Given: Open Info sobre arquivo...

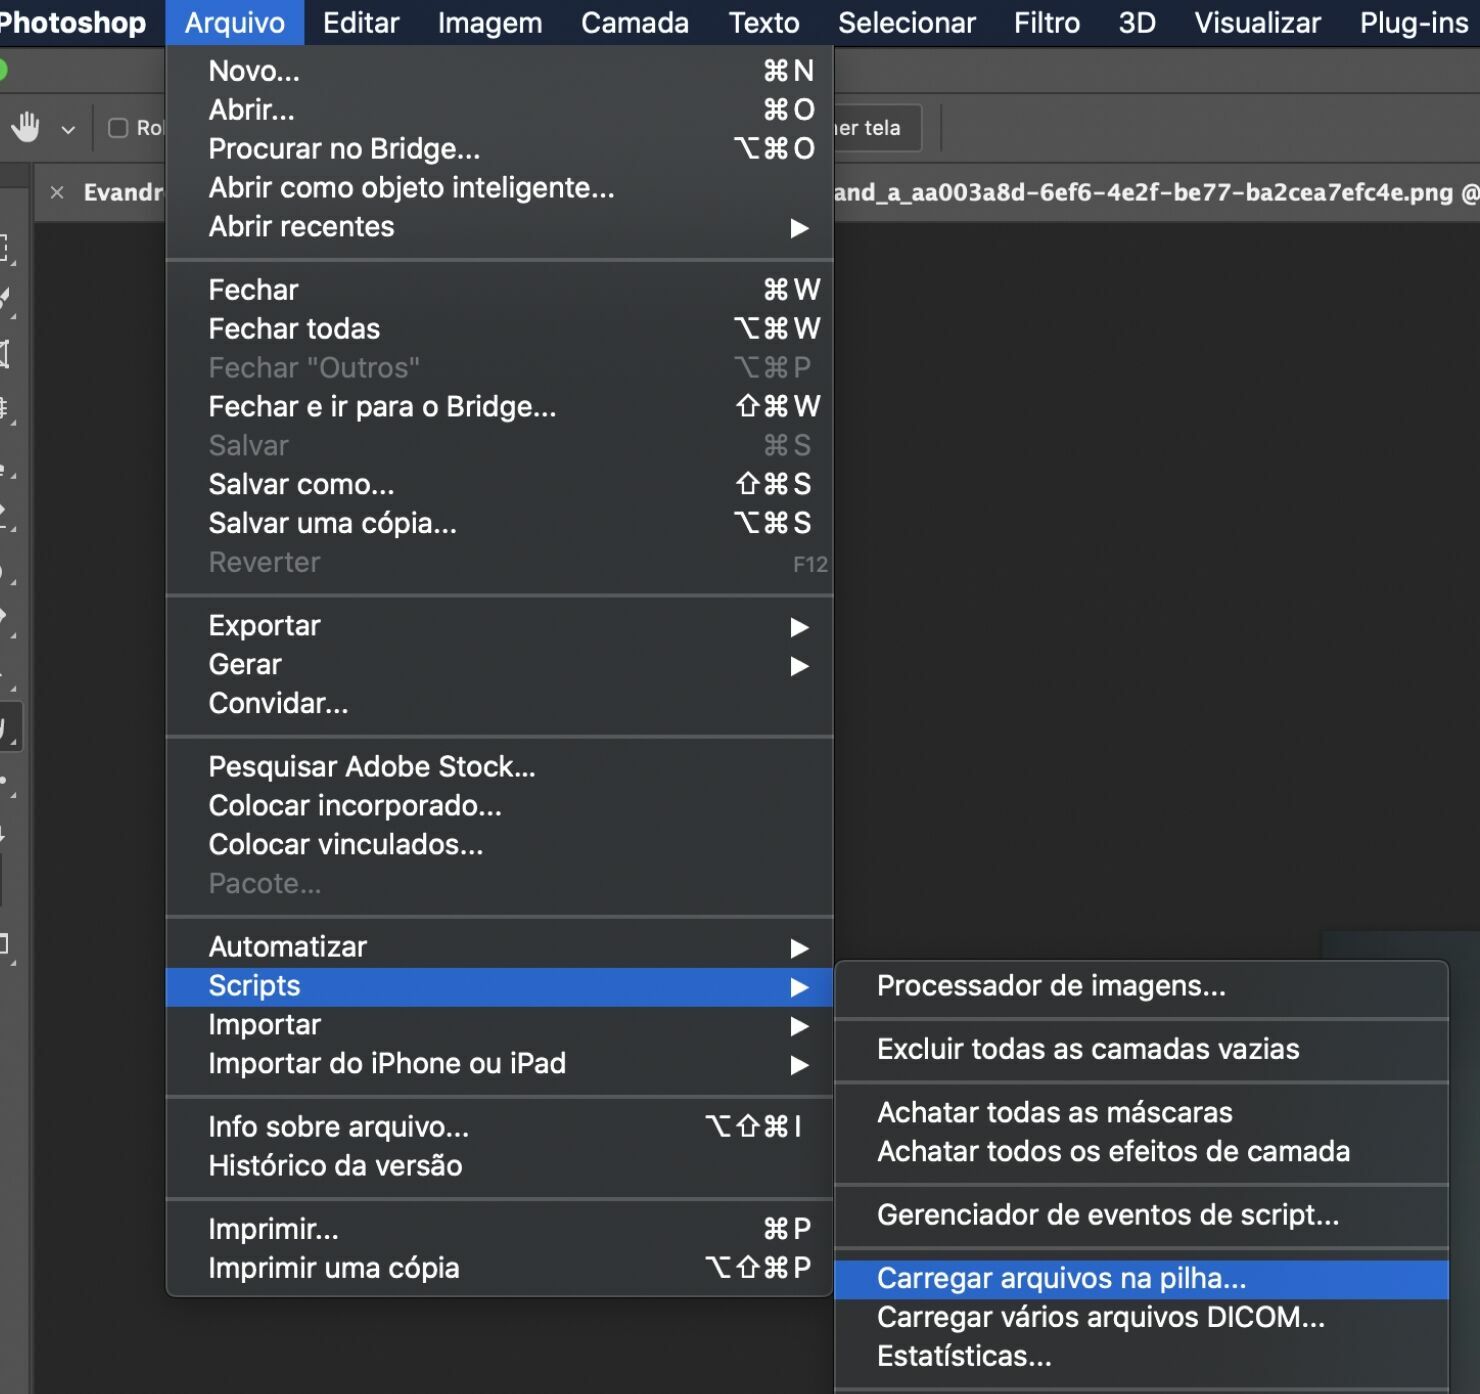Looking at the screenshot, I should [x=499, y=1127].
